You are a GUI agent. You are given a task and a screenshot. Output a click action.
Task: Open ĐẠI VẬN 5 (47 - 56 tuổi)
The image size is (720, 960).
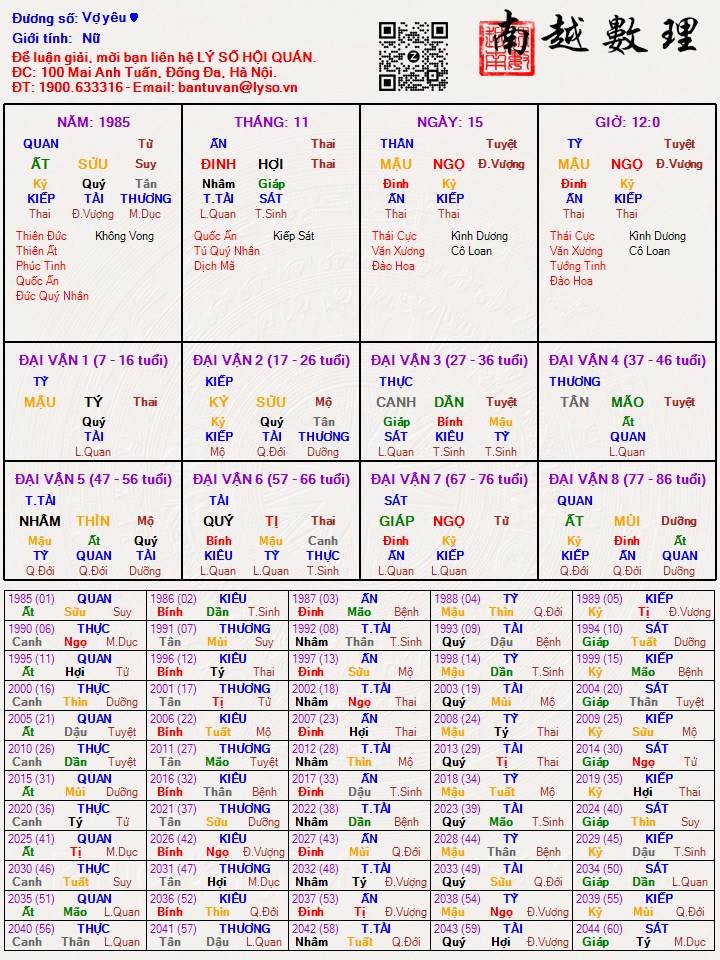(x=93, y=479)
